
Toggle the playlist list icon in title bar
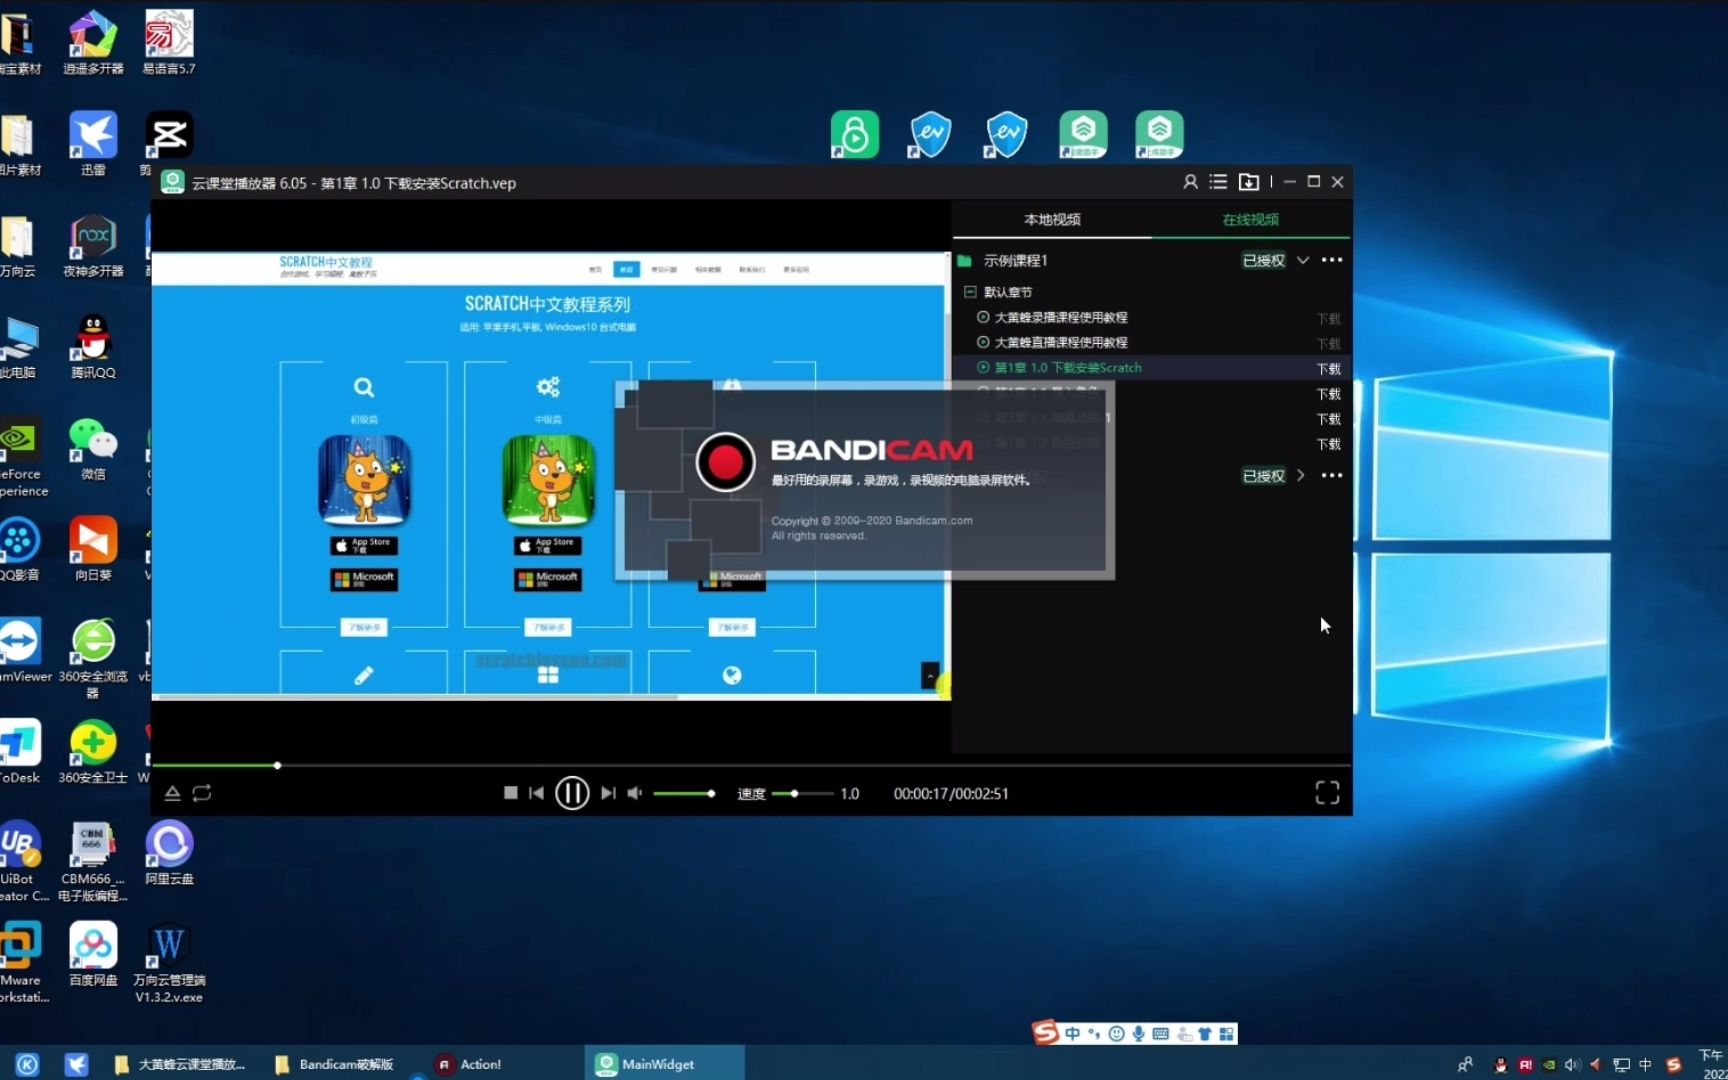1218,182
